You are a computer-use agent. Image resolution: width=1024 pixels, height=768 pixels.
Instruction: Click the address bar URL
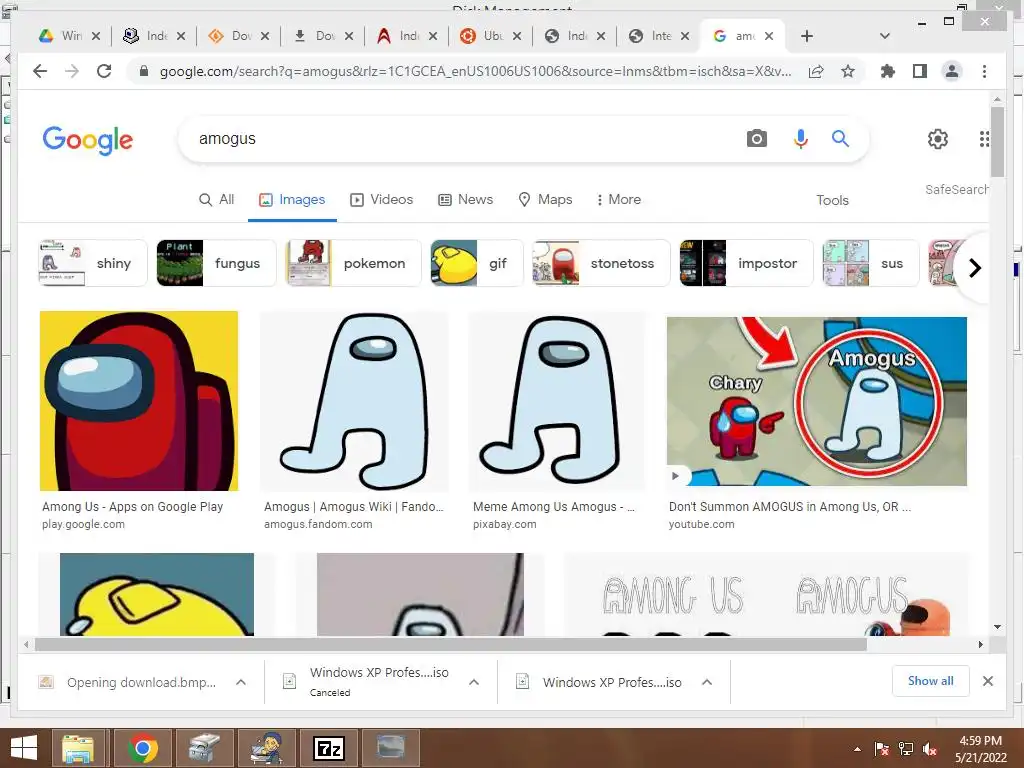(475, 71)
